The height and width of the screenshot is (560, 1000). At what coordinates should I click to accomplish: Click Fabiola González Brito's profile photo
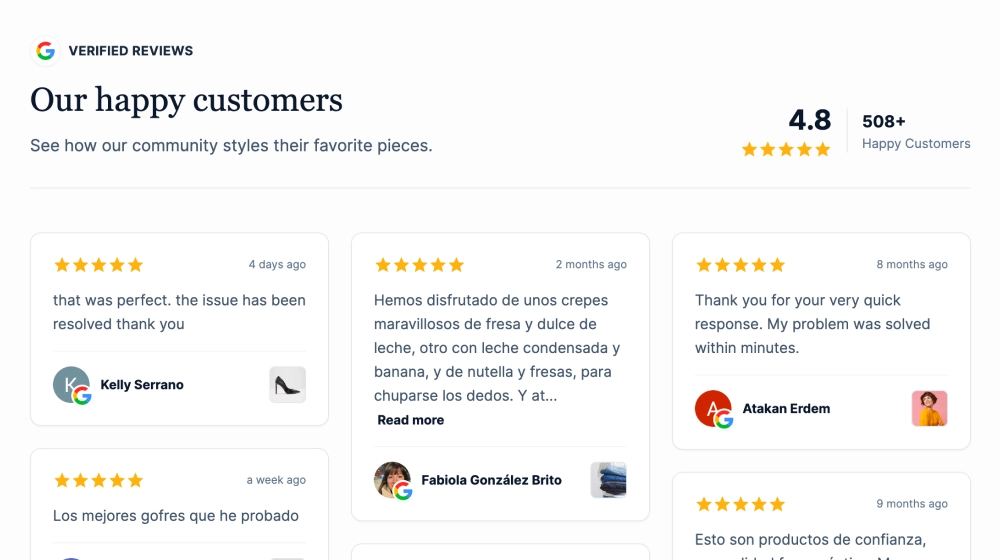392,480
